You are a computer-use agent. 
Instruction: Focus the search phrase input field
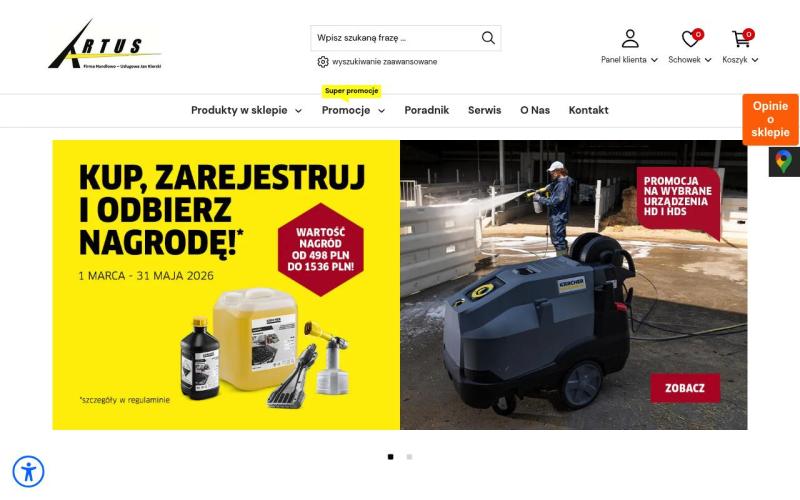point(395,38)
